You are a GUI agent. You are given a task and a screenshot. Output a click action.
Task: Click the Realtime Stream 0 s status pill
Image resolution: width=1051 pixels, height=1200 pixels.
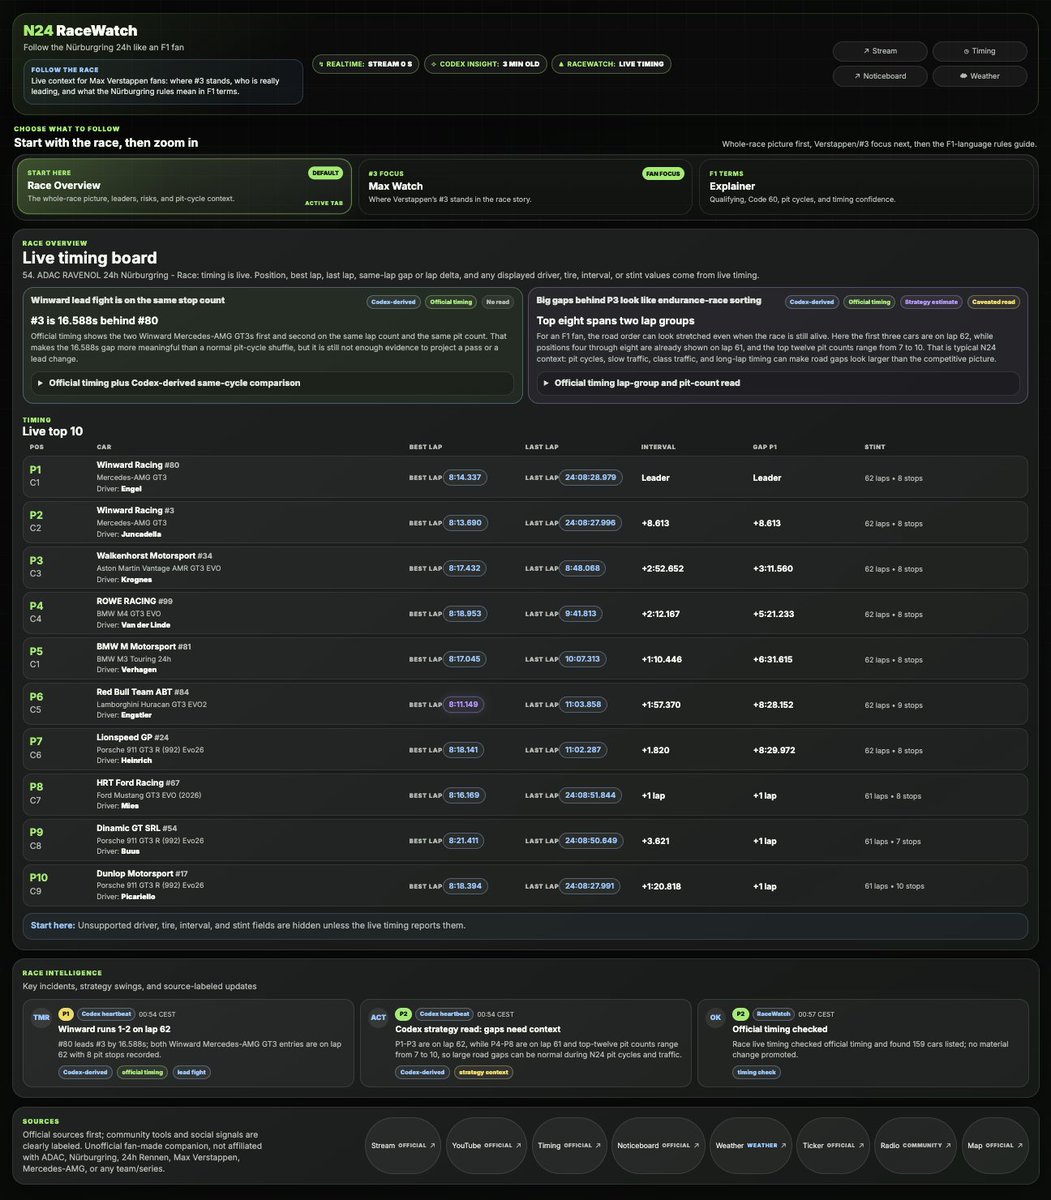pos(366,64)
